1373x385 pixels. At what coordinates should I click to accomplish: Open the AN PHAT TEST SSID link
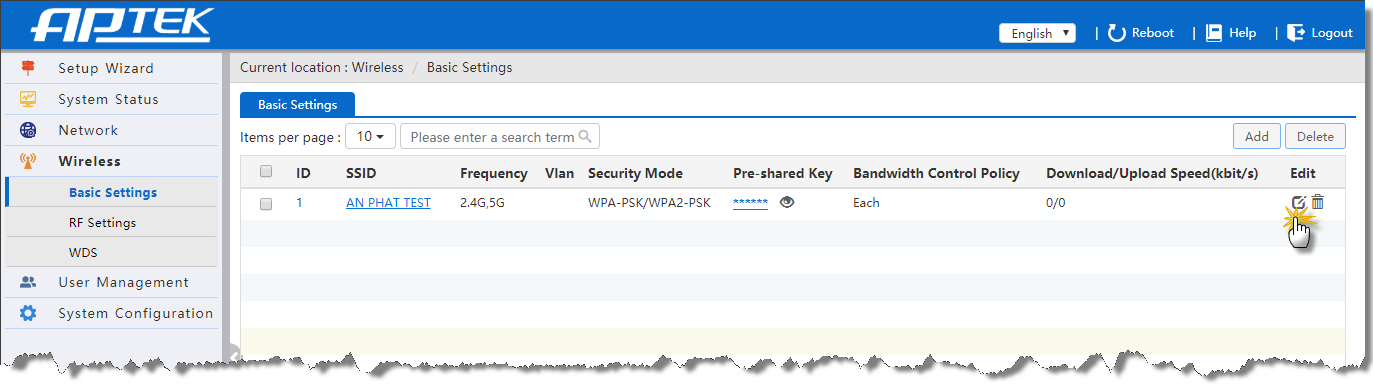(x=388, y=203)
